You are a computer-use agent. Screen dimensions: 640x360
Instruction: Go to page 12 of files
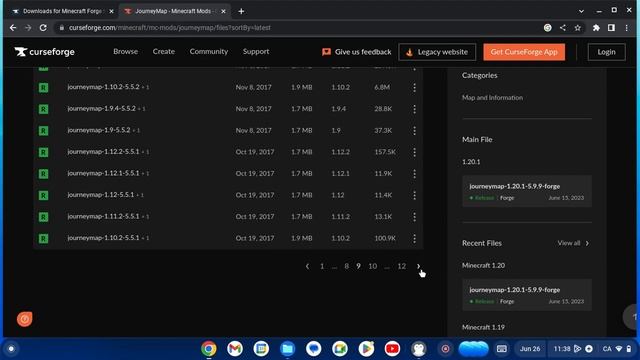tap(402, 266)
